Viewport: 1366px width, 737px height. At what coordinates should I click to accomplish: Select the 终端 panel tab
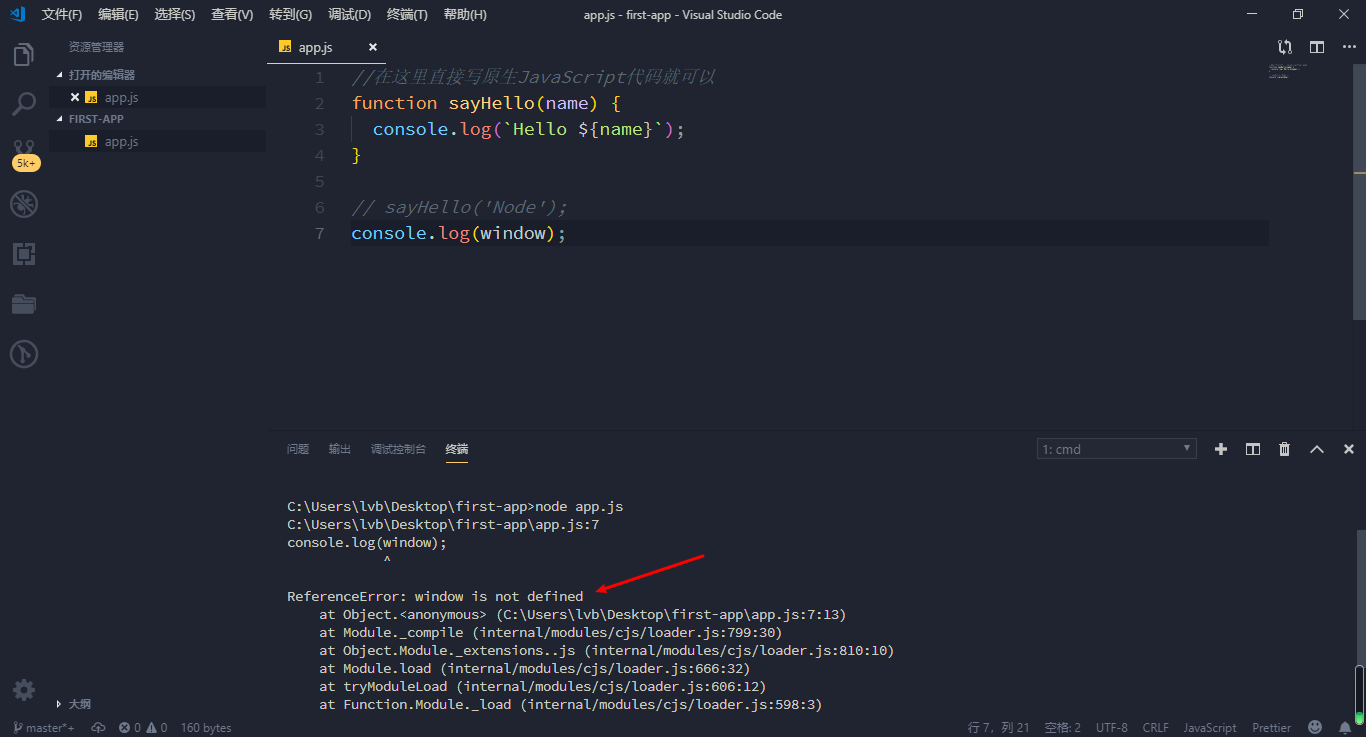[x=457, y=449]
